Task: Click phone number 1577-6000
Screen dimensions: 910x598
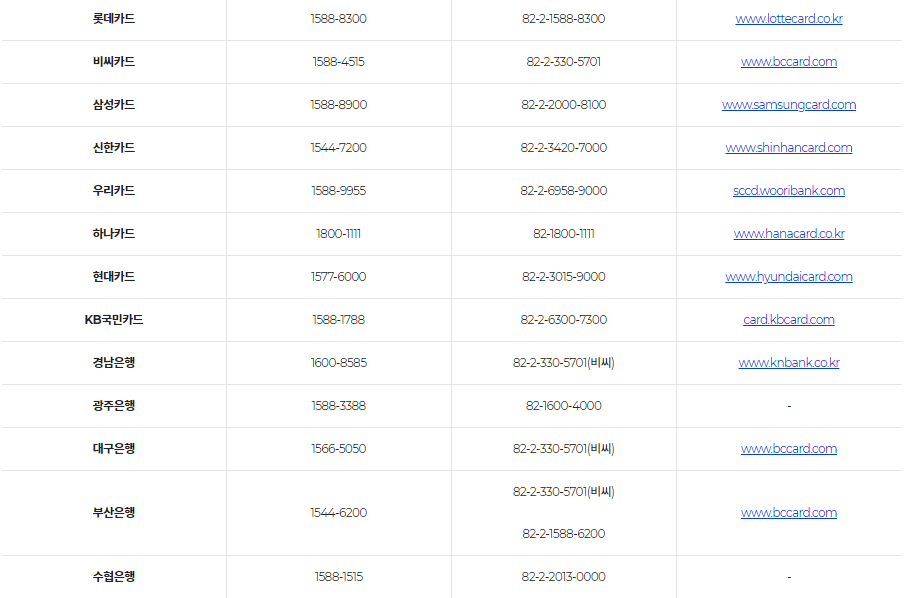Action: (338, 276)
